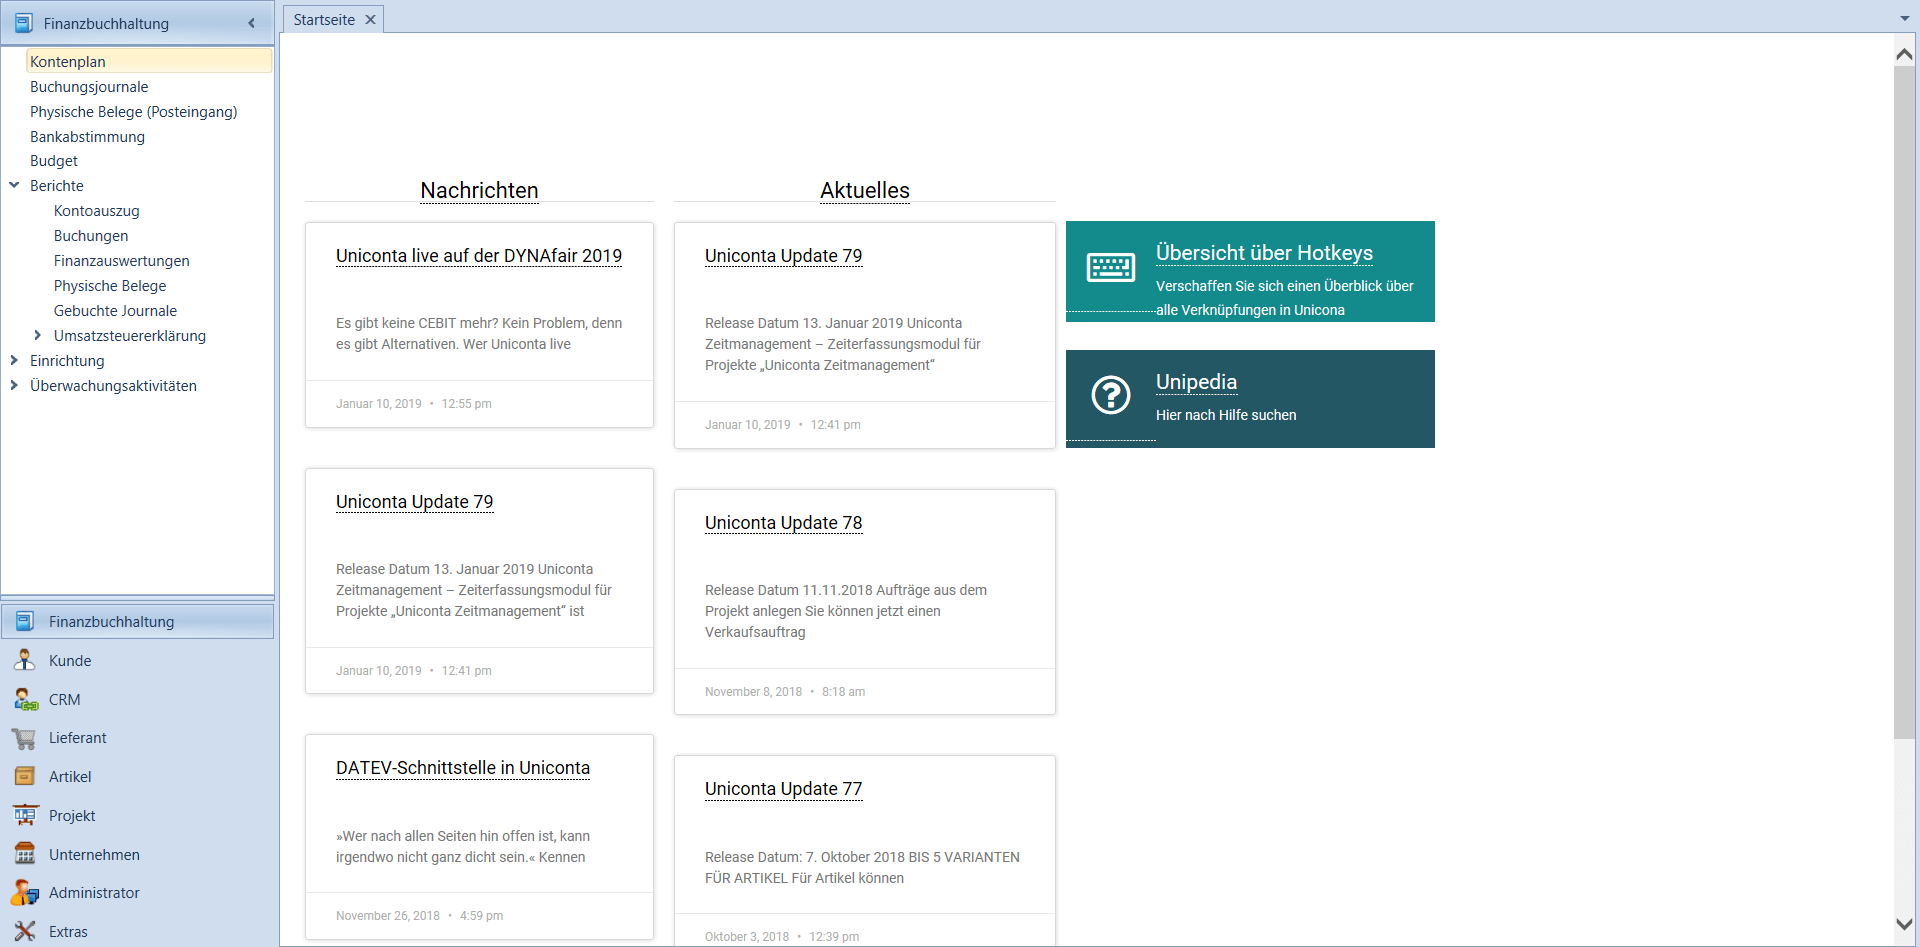Close the Startseite tab
Screen dimensions: 1920x947
[x=370, y=20]
